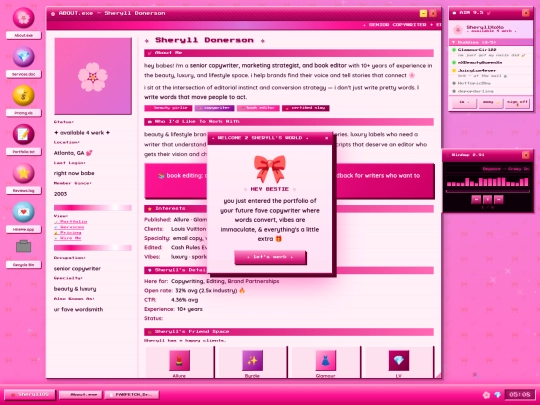
Task: Open the Reviews.log star desktop icon
Action: 23,173
